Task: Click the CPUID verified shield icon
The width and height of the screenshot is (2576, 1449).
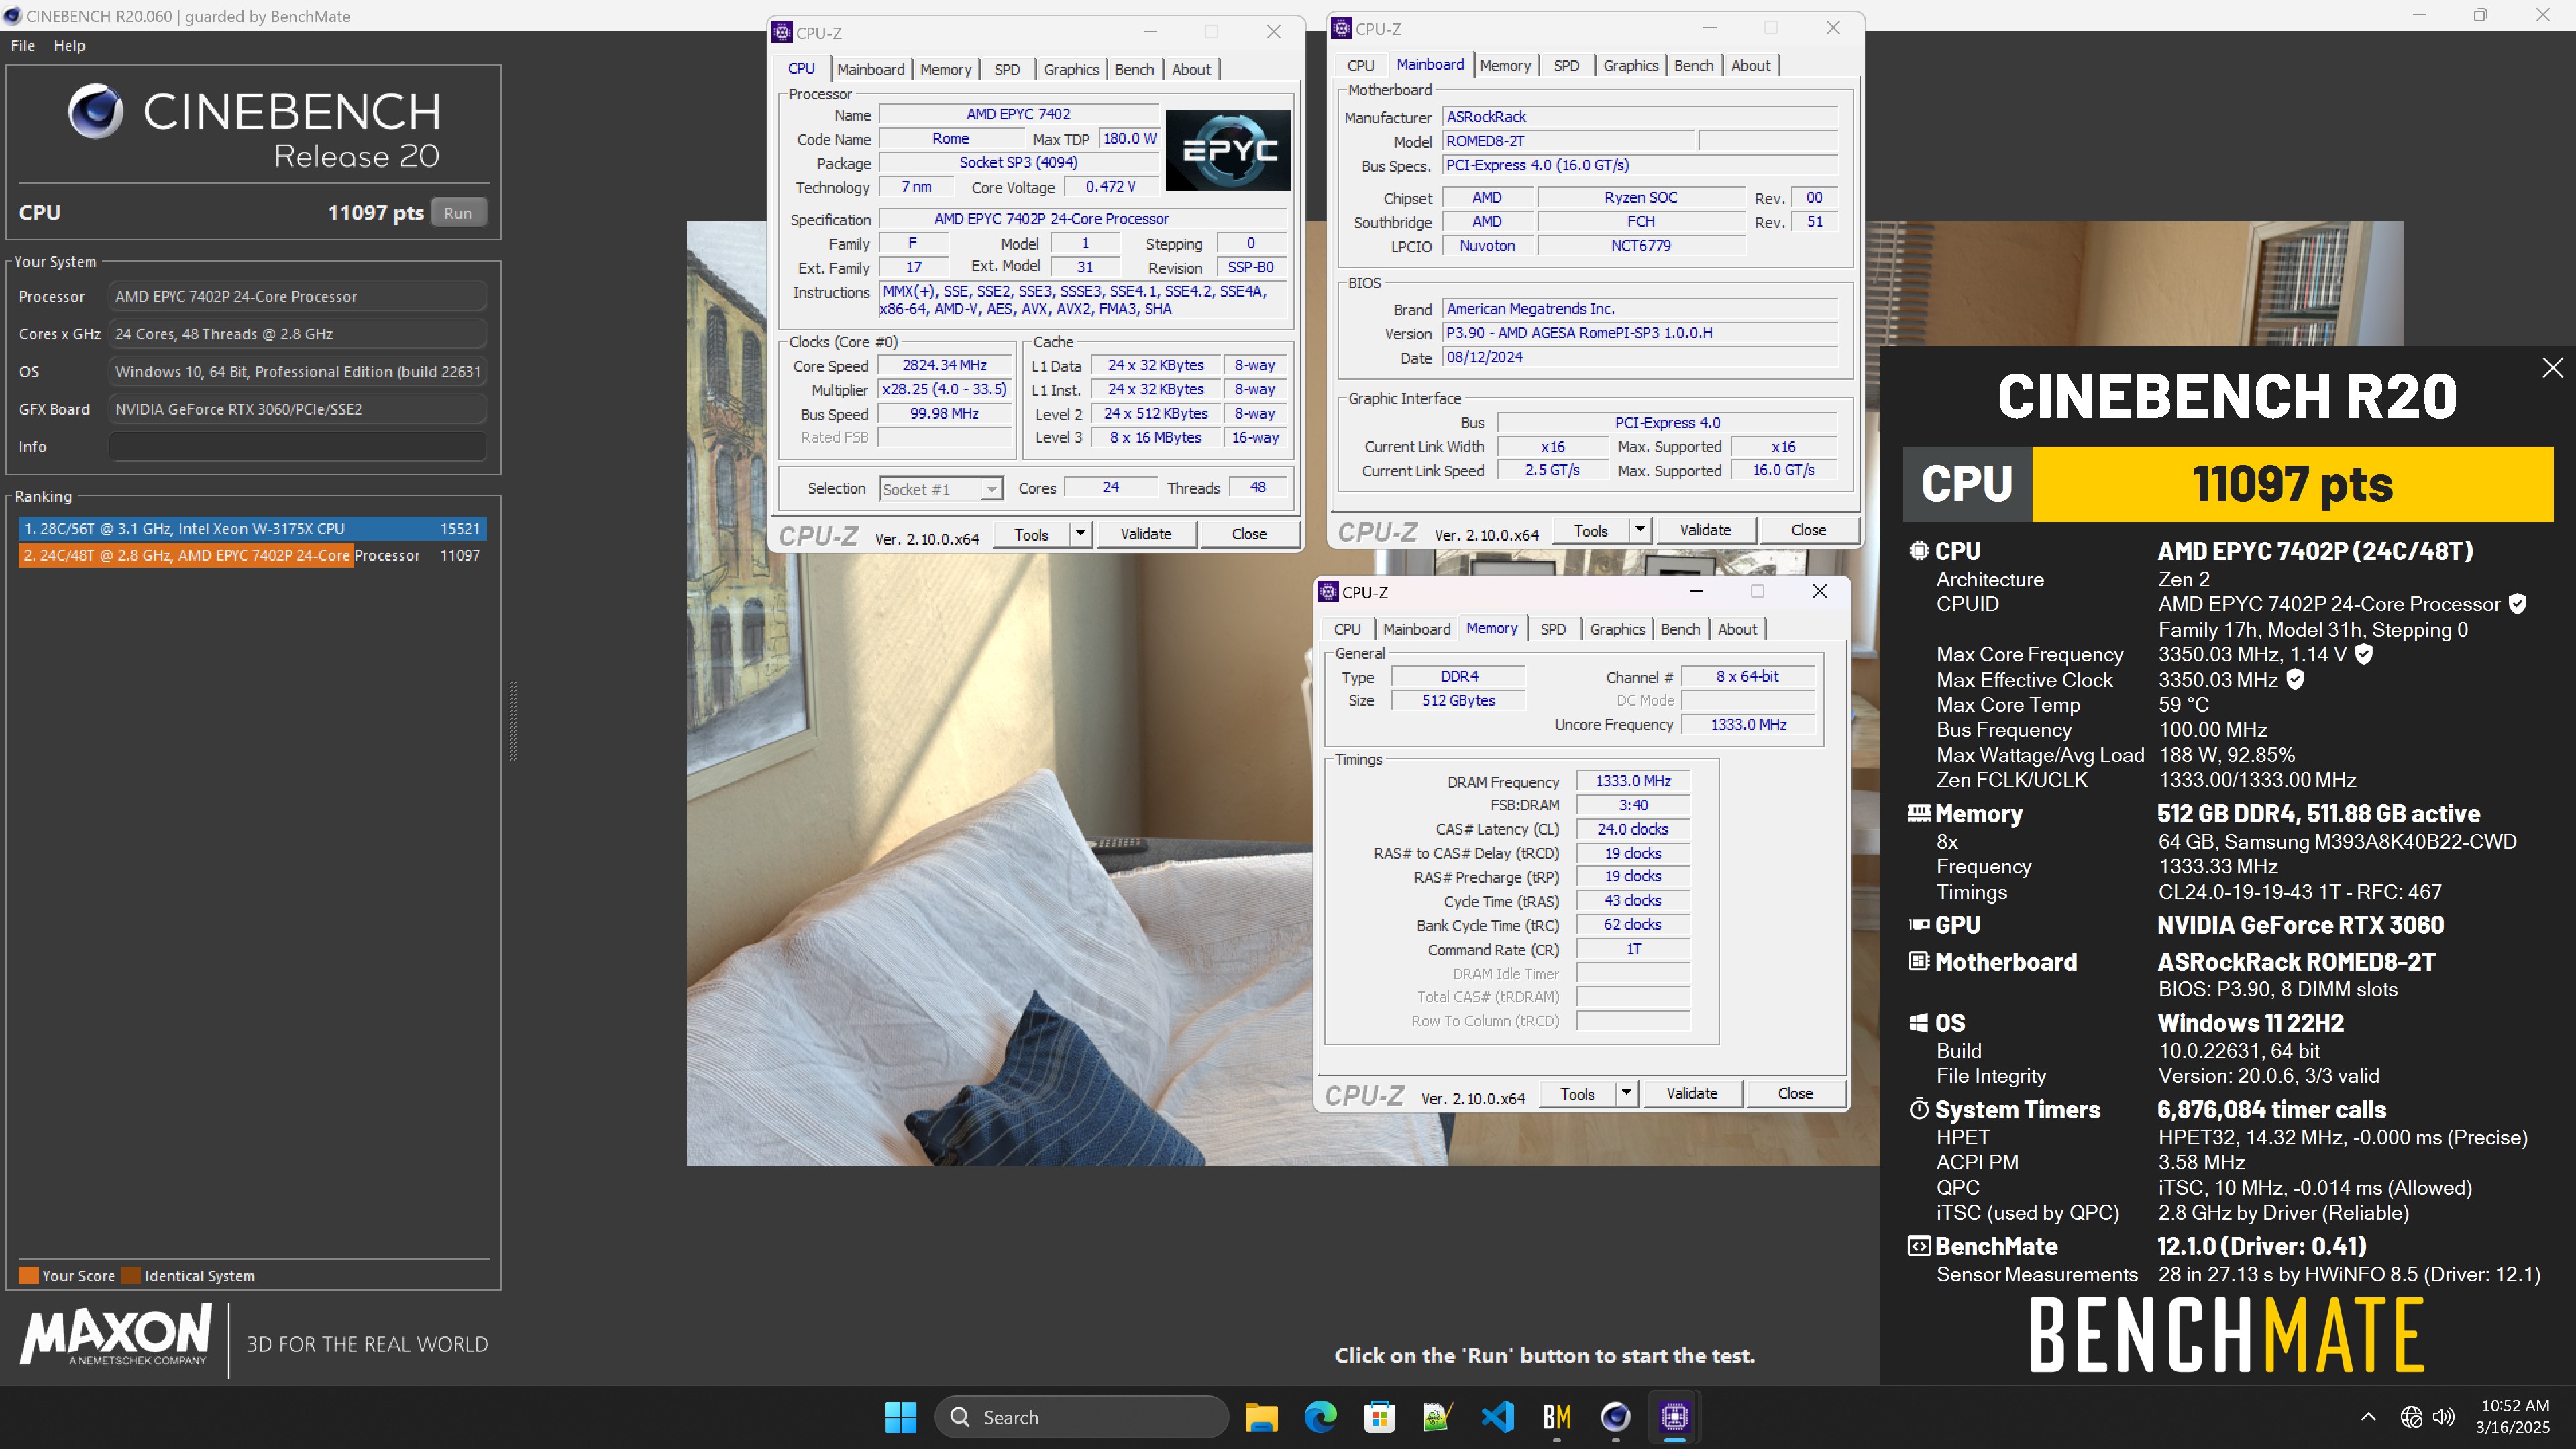Action: pyautogui.click(x=2518, y=604)
